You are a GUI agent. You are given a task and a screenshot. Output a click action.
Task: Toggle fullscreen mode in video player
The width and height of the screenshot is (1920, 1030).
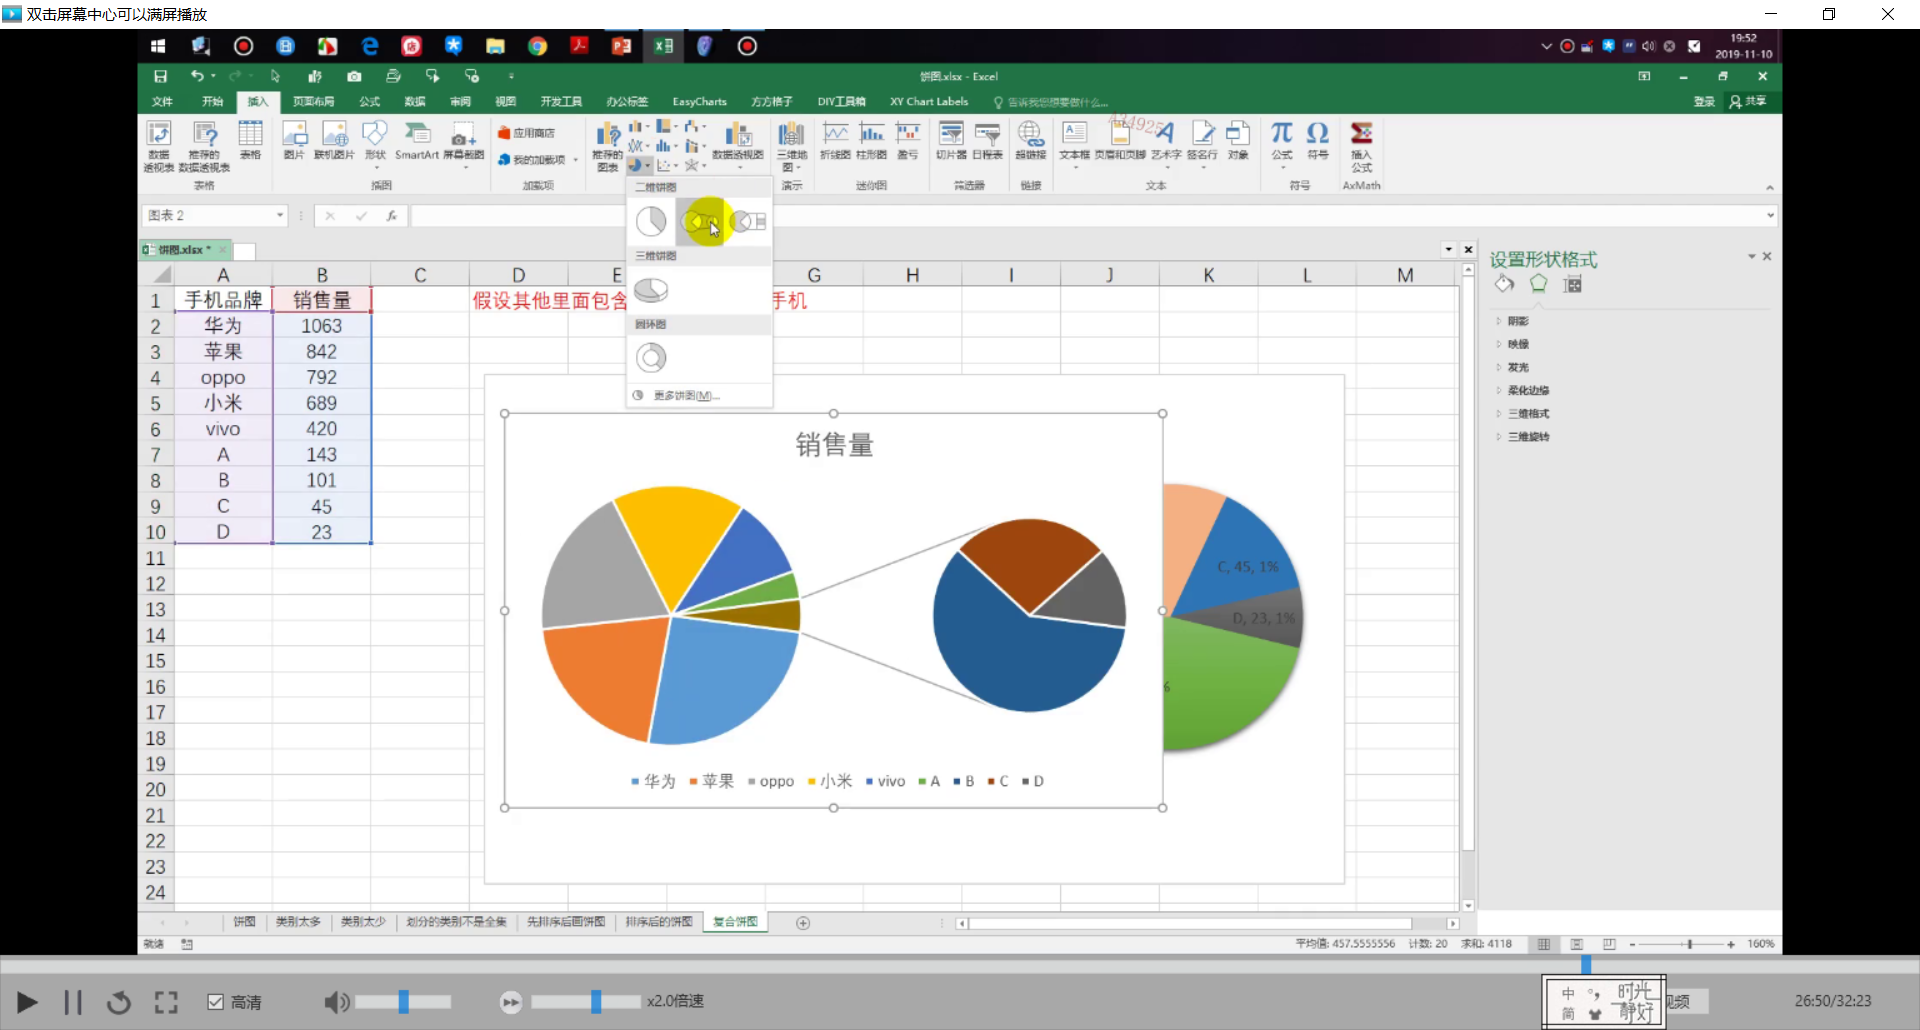coord(166,1002)
